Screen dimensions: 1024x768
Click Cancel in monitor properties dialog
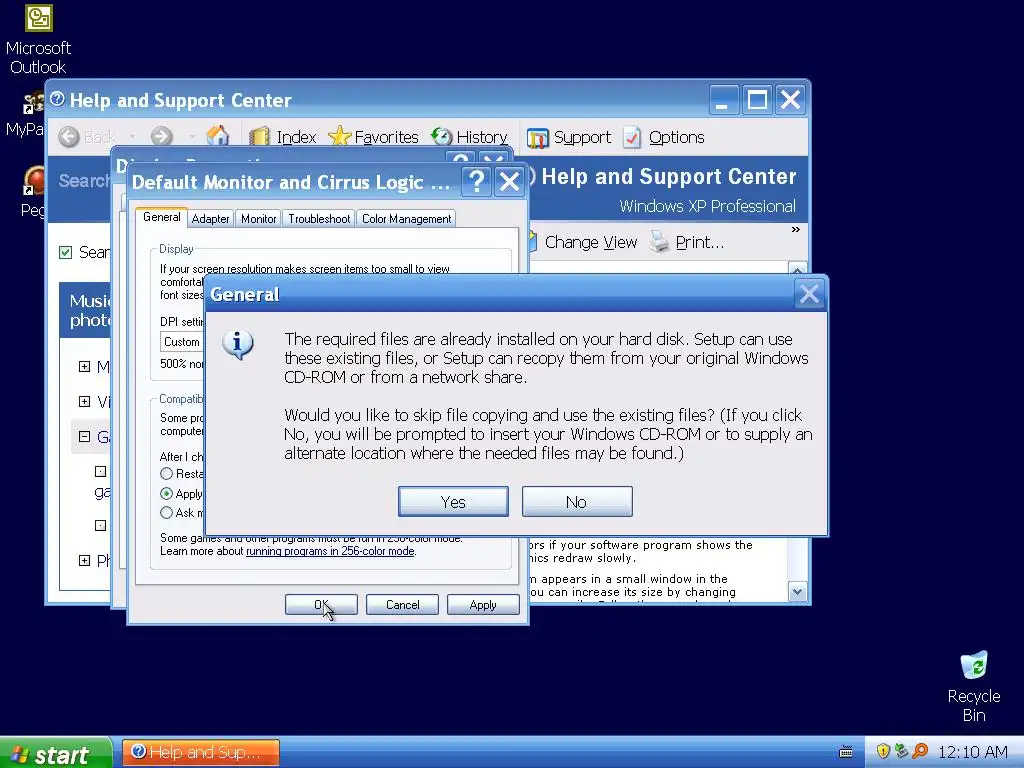click(402, 605)
